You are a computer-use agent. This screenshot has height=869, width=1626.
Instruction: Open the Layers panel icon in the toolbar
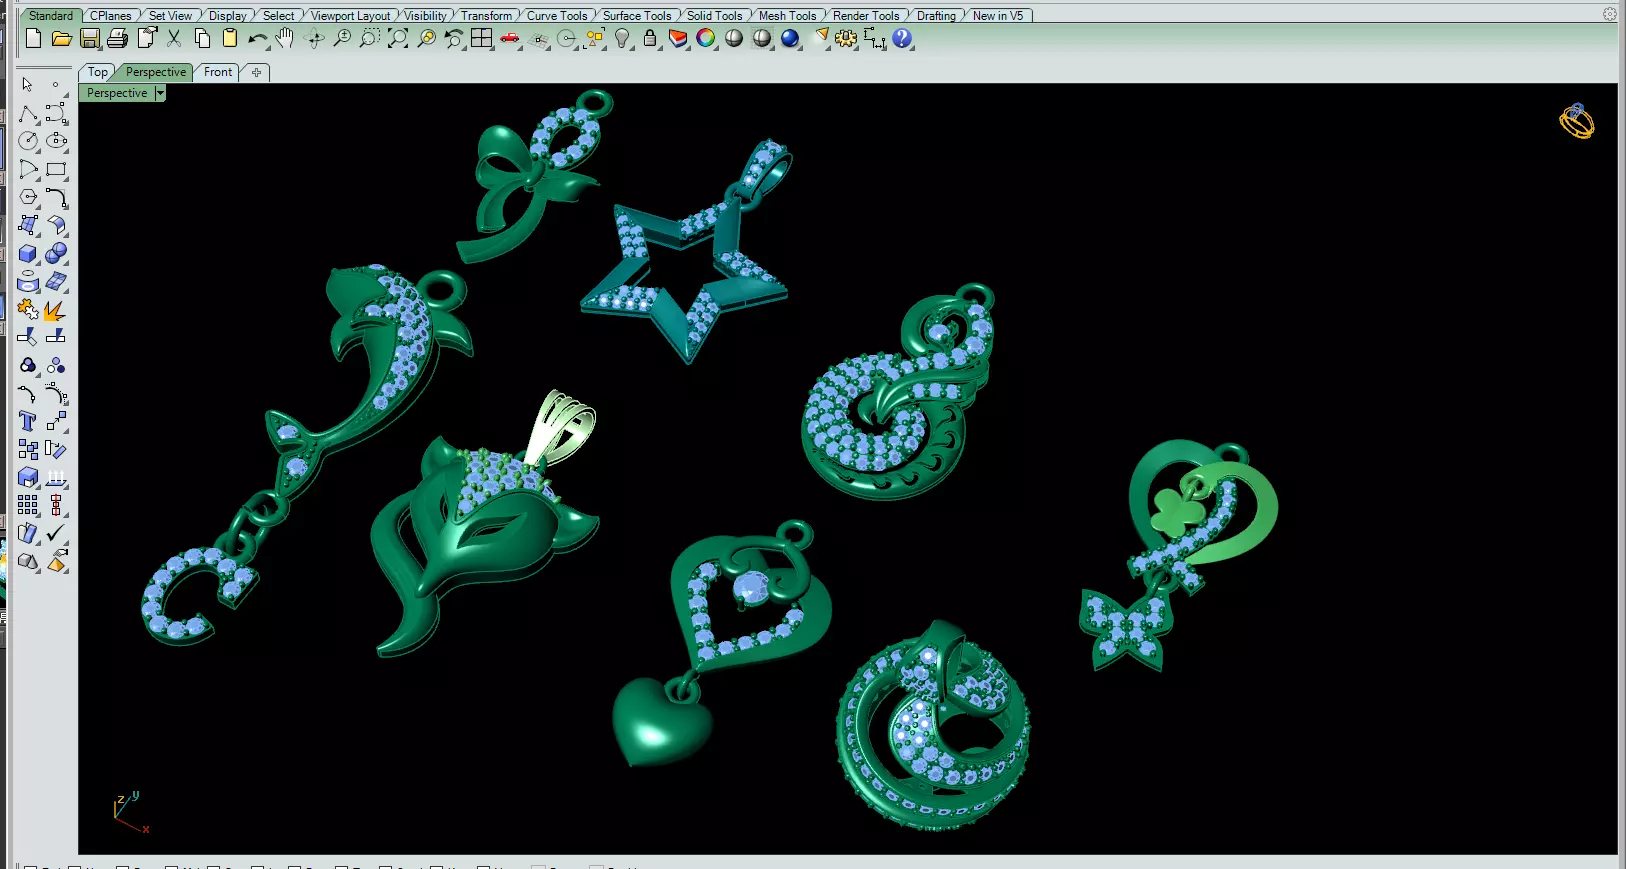tap(678, 38)
